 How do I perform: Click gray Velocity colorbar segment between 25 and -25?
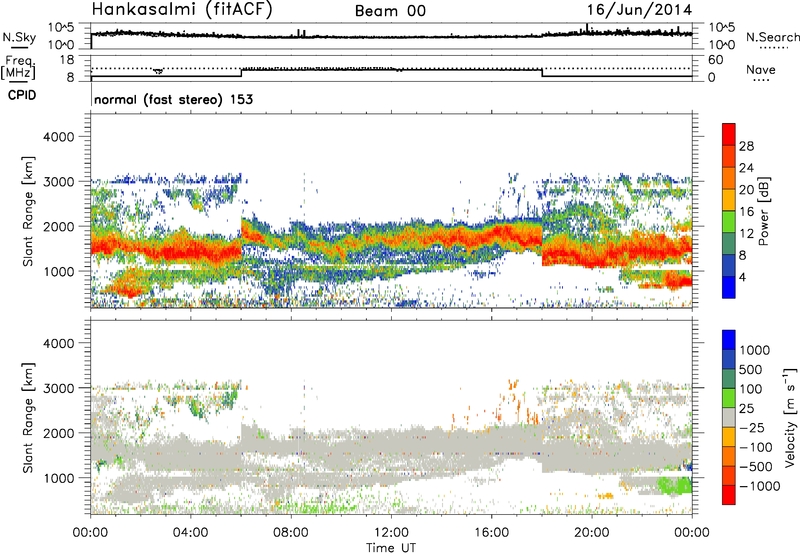click(729, 417)
